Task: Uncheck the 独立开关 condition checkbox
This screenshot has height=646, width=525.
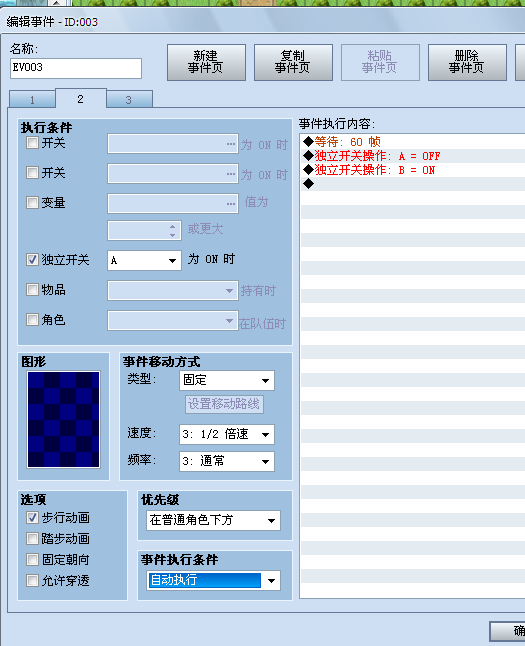Action: 32,260
